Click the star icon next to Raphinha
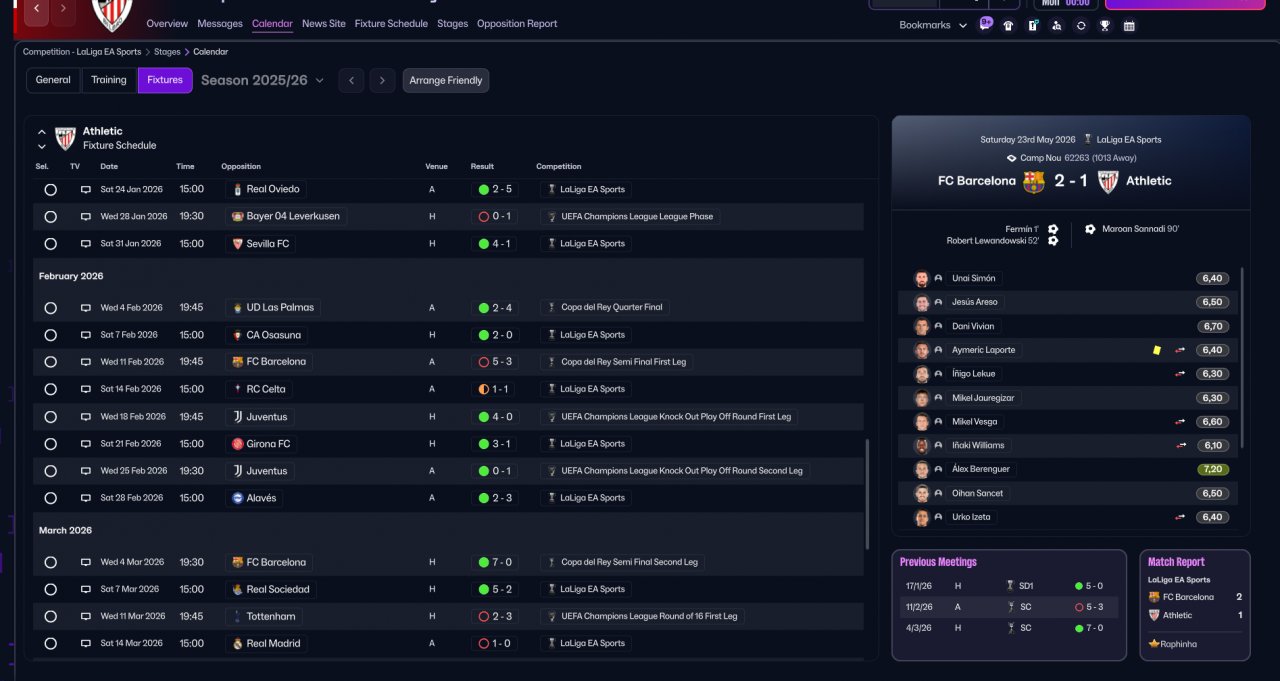This screenshot has width=1280, height=681. [1154, 644]
